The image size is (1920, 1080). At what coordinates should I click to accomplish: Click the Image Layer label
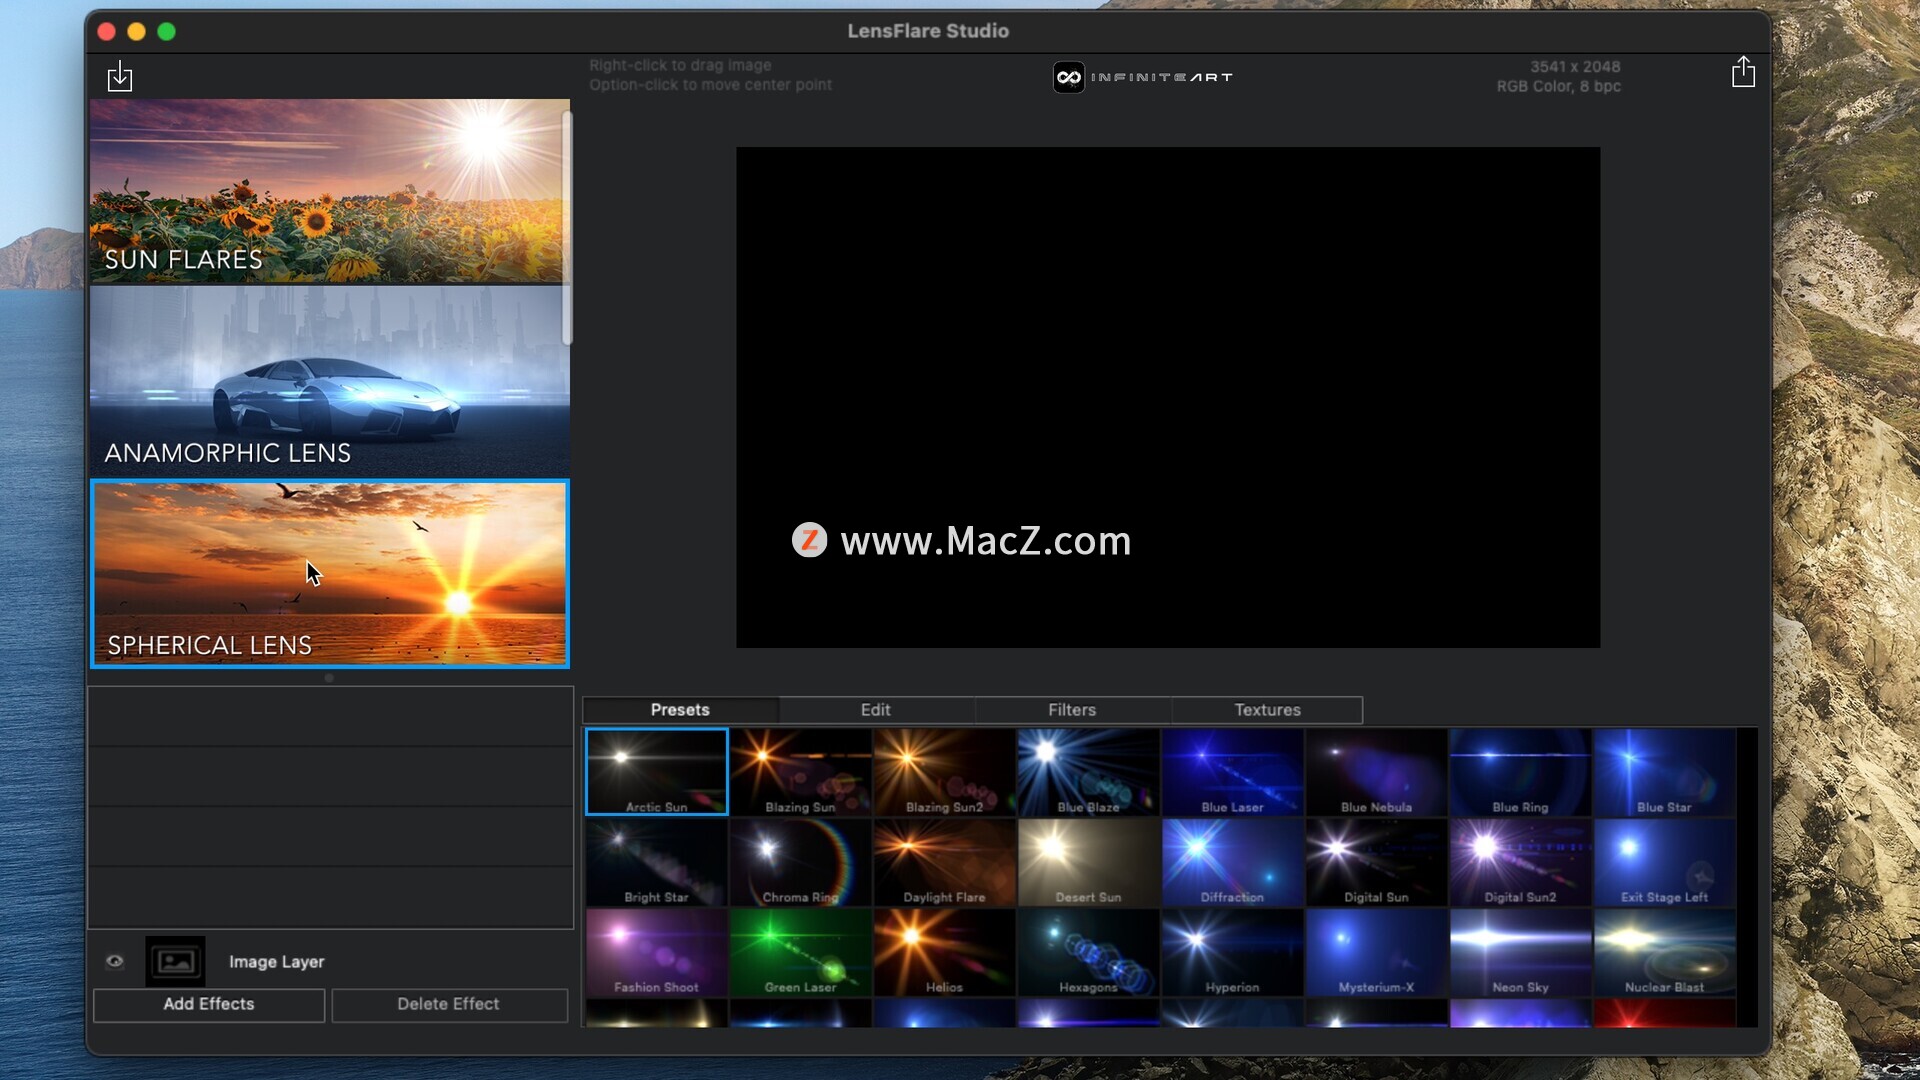tap(276, 962)
